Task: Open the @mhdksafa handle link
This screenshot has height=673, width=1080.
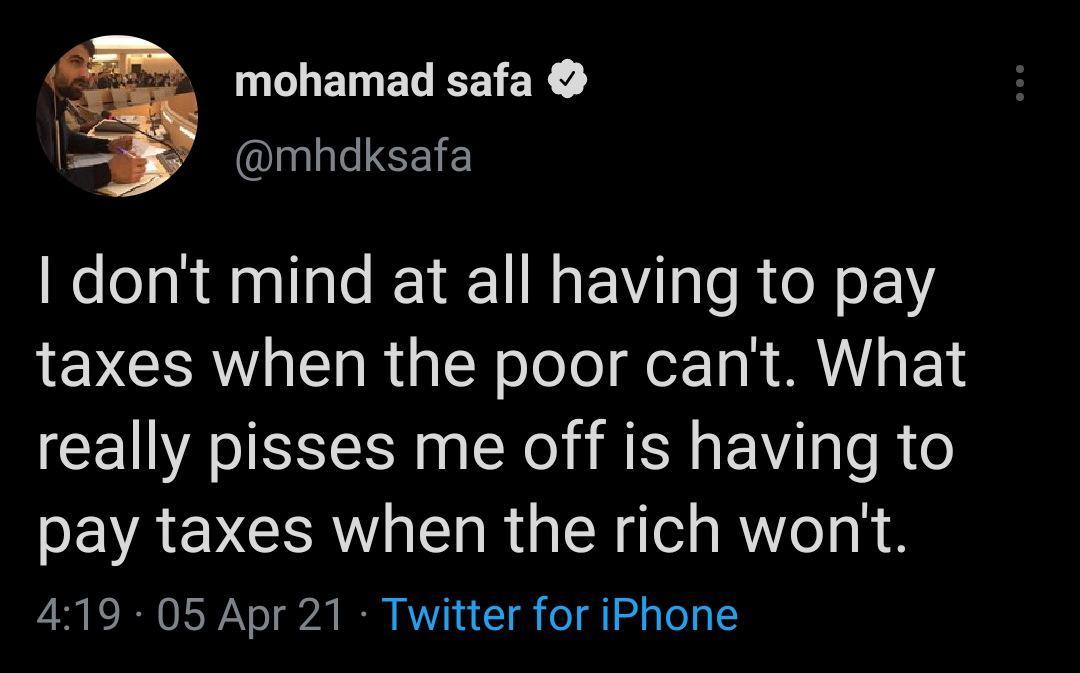Action: [x=352, y=157]
